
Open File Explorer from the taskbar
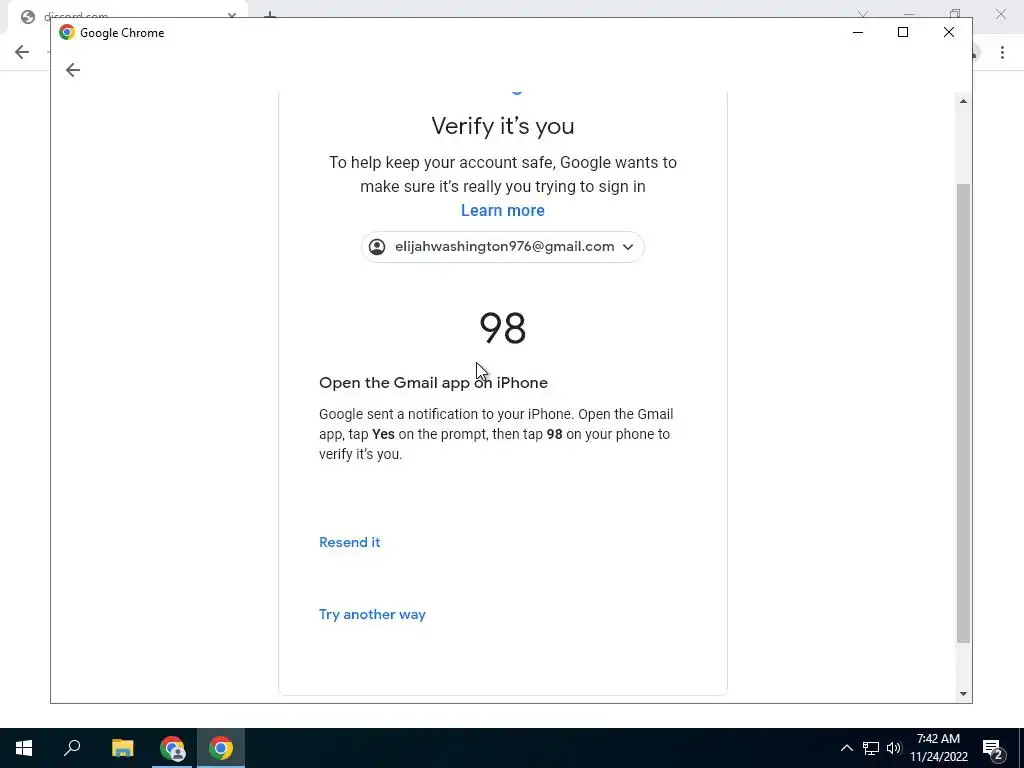[122, 748]
